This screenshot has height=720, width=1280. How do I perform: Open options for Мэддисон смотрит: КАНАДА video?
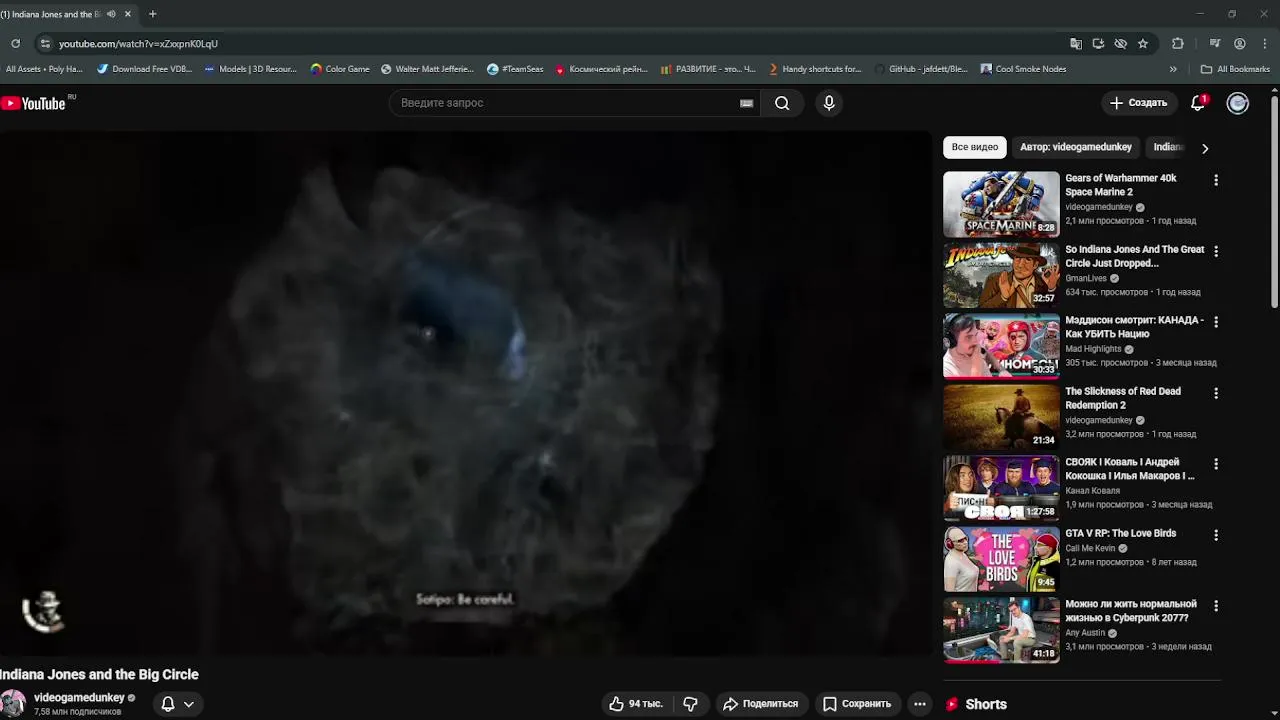pyautogui.click(x=1216, y=322)
